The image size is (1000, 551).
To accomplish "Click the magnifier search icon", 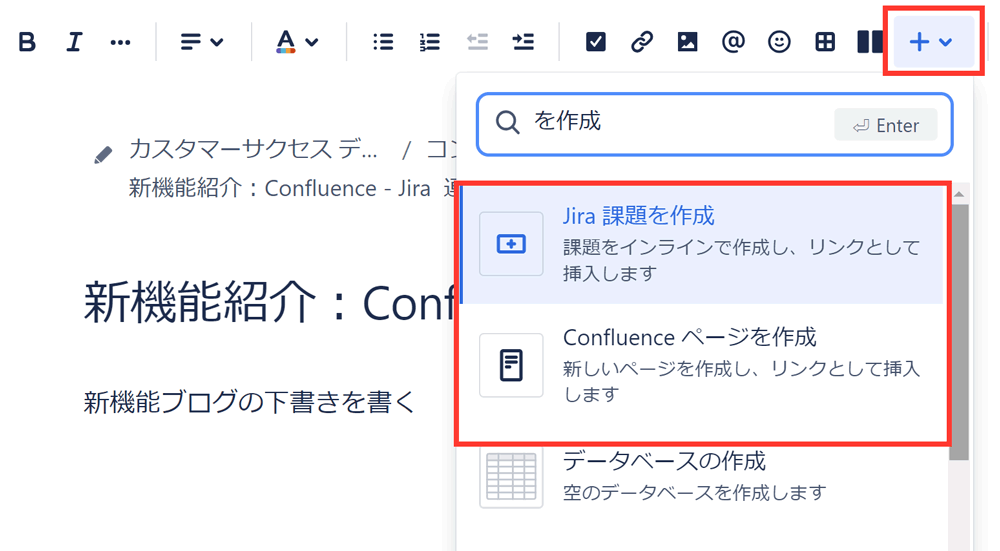I will tap(507, 122).
